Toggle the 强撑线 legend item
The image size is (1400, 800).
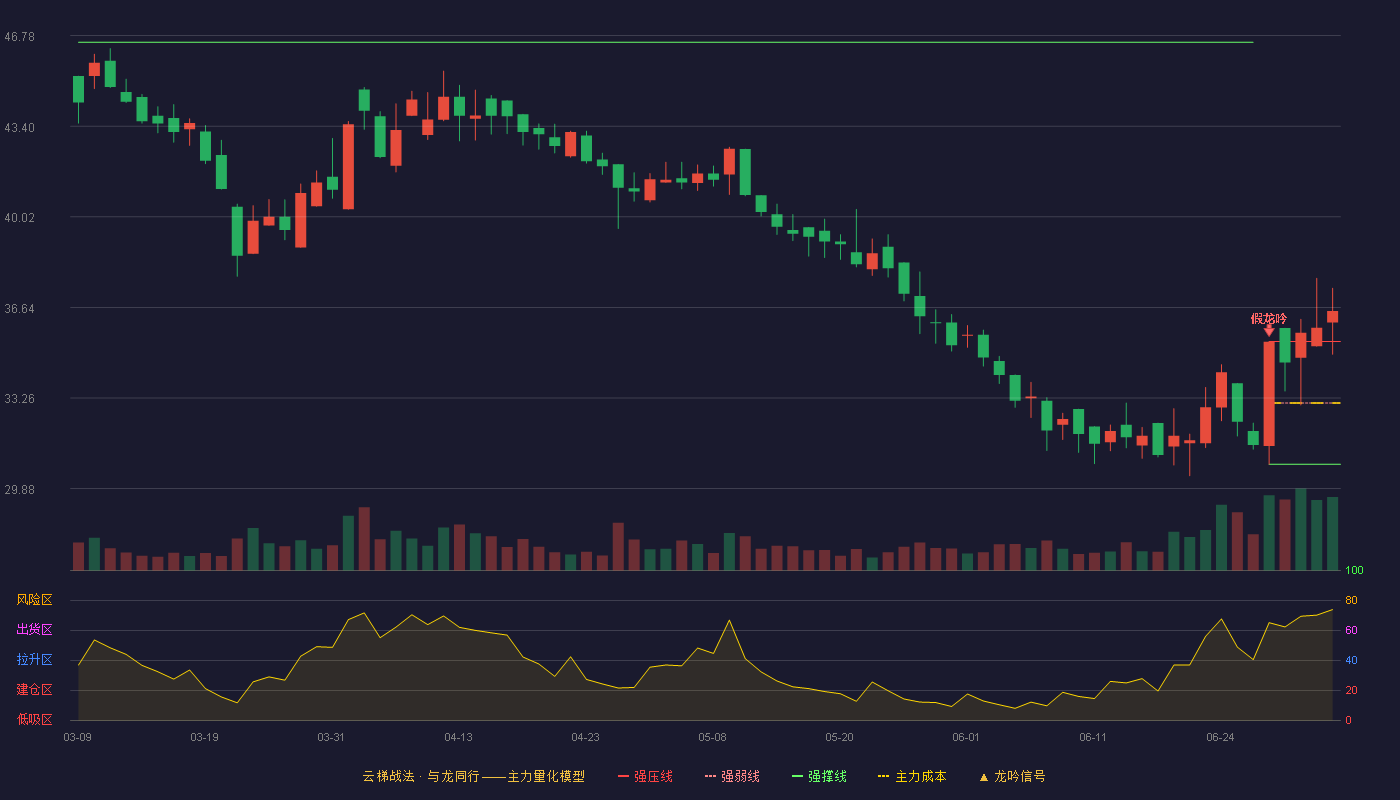[819, 776]
